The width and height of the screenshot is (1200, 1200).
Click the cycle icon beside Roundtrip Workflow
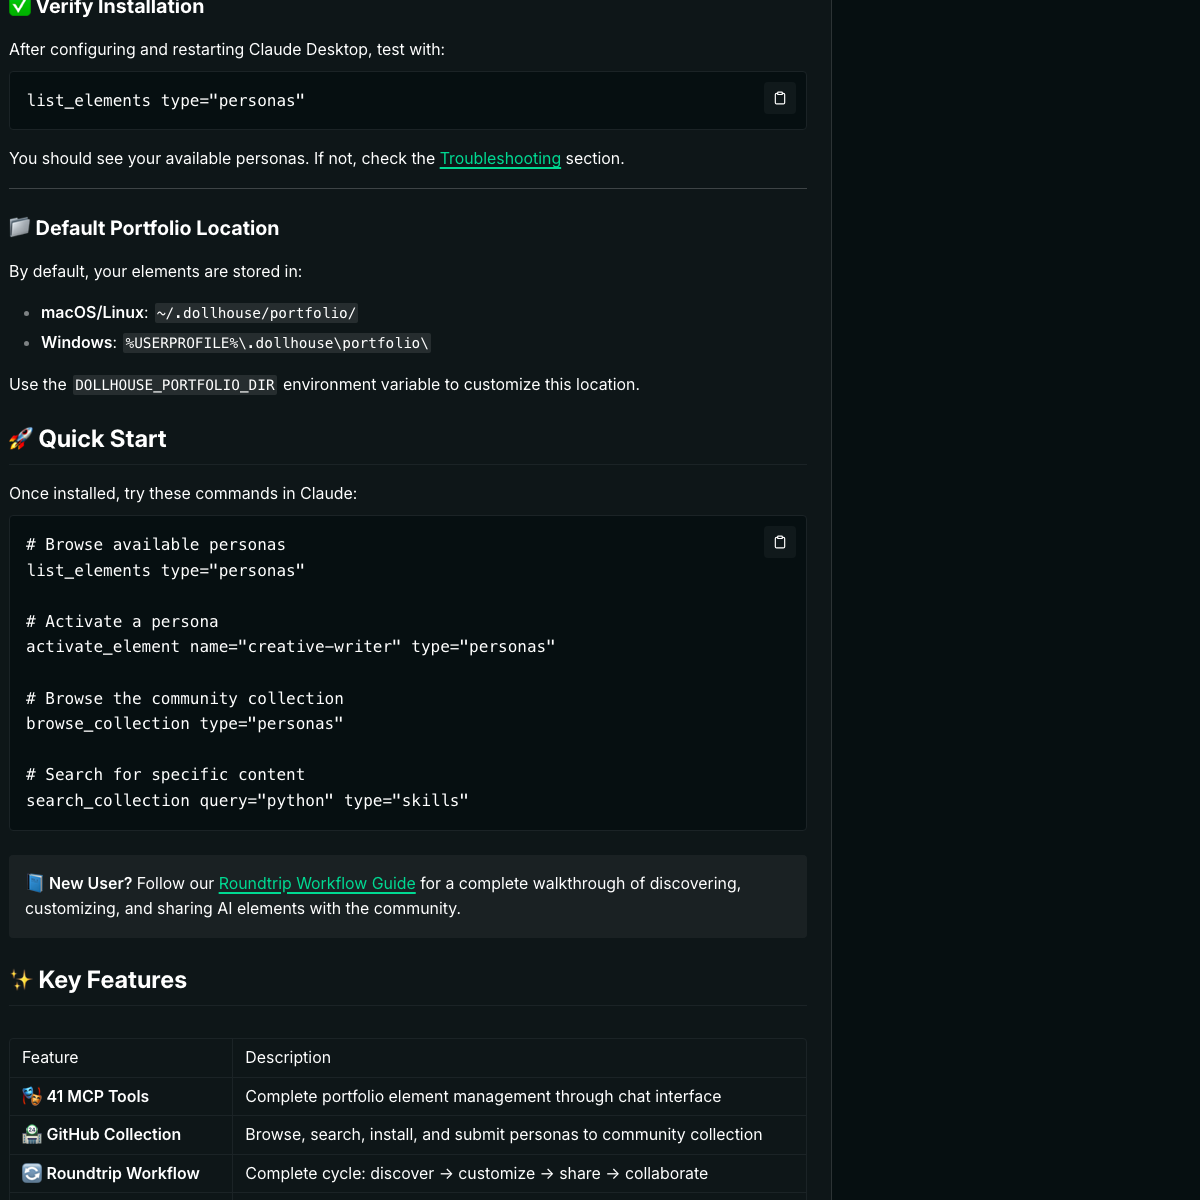32,1173
